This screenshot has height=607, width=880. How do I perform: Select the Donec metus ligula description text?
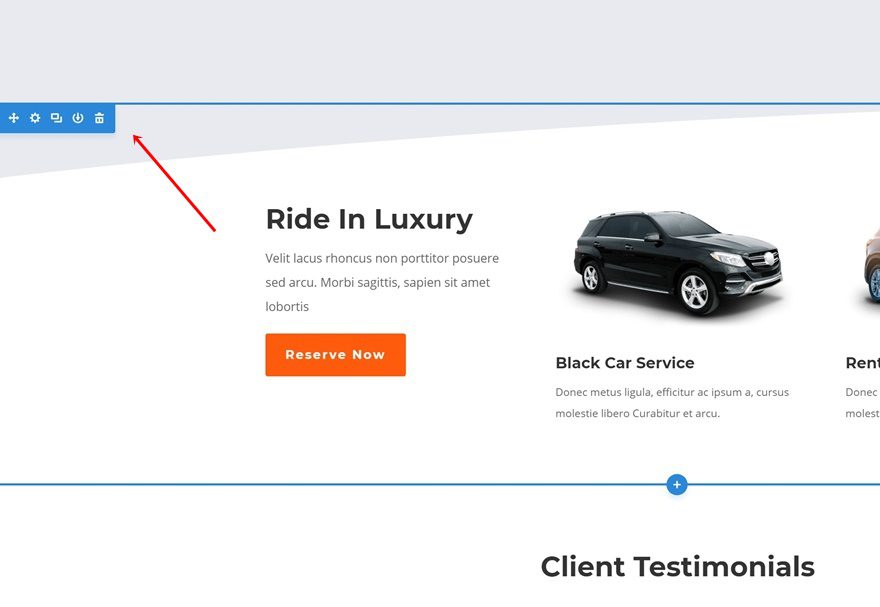[x=672, y=403]
